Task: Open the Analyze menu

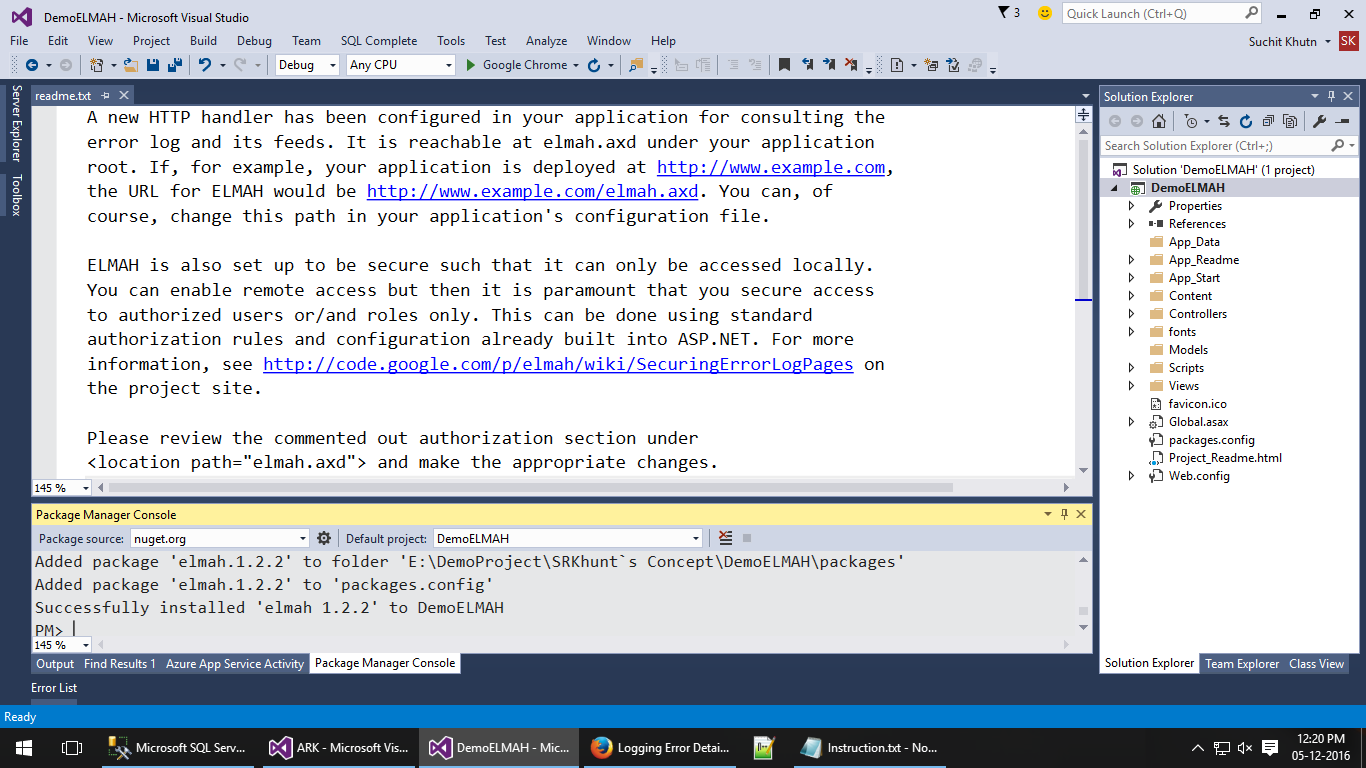Action: click(546, 41)
